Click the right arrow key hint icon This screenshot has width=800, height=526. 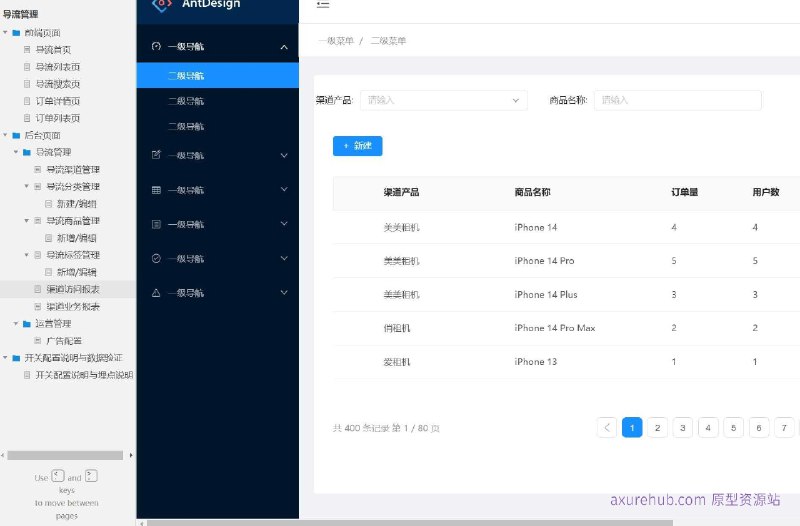[91, 476]
